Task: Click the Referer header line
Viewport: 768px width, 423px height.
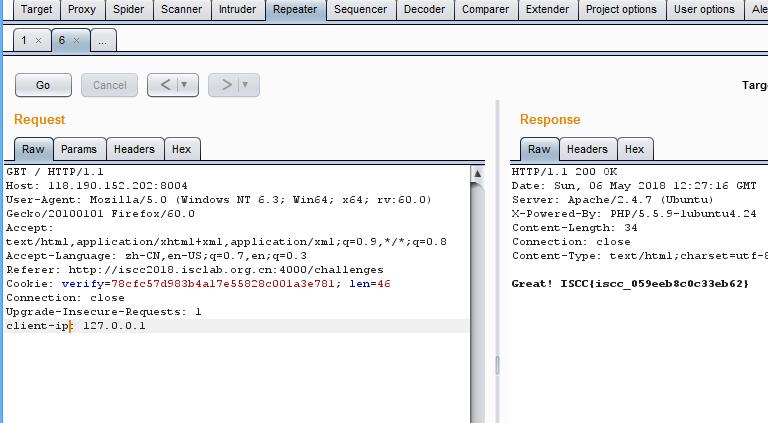Action: (x=195, y=270)
